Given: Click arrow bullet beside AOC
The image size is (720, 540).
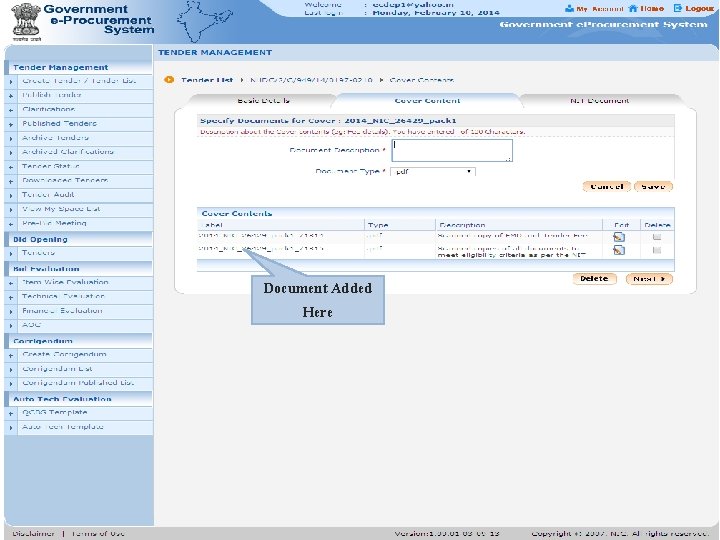Looking at the screenshot, I should (11, 326).
